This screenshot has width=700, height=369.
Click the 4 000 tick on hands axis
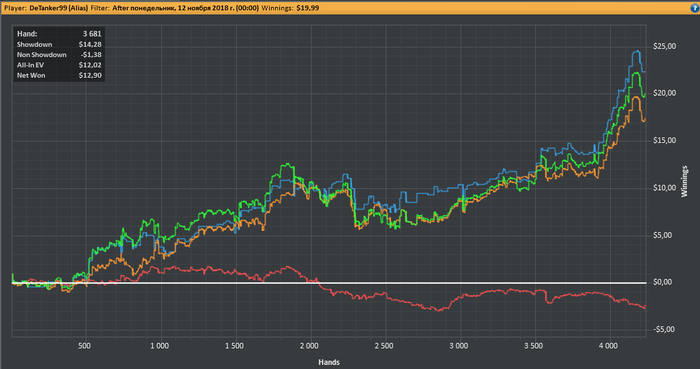608,346
